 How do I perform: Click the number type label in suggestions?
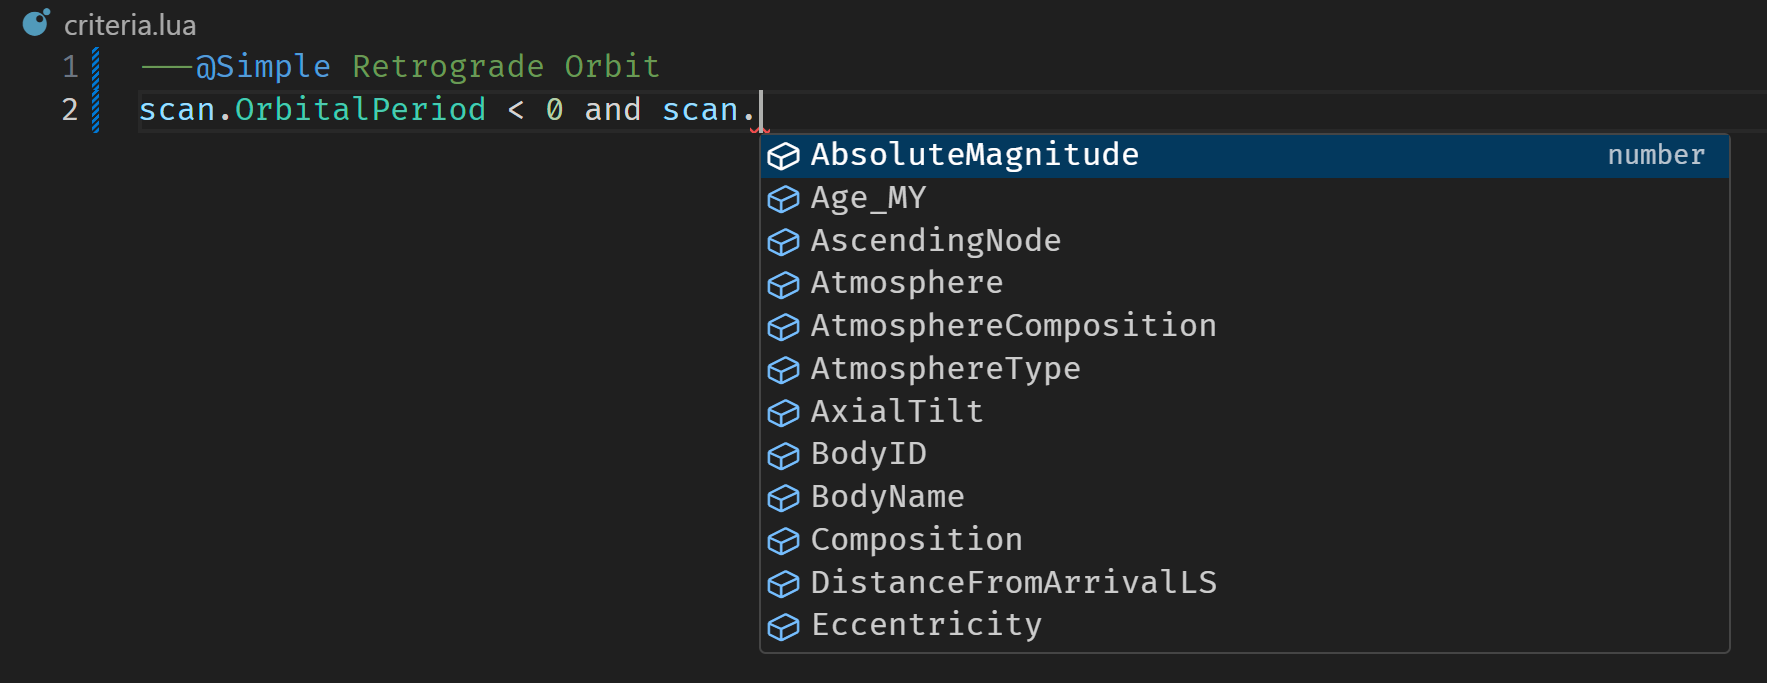tap(1656, 155)
